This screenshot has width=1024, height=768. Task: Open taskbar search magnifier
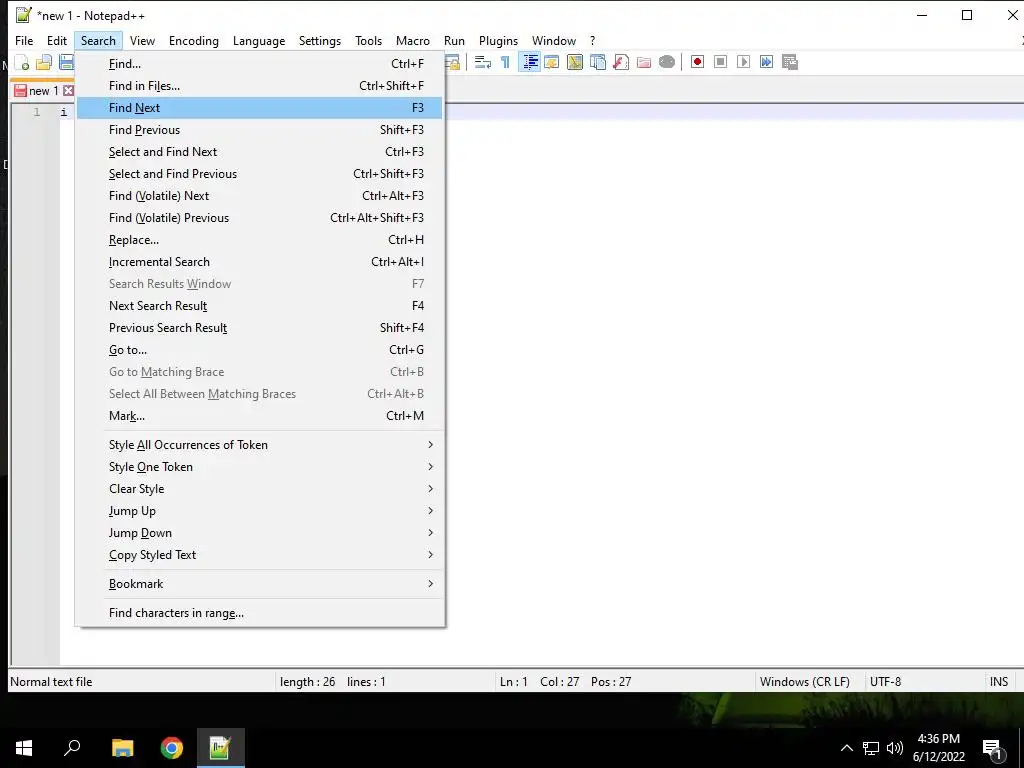tap(72, 748)
